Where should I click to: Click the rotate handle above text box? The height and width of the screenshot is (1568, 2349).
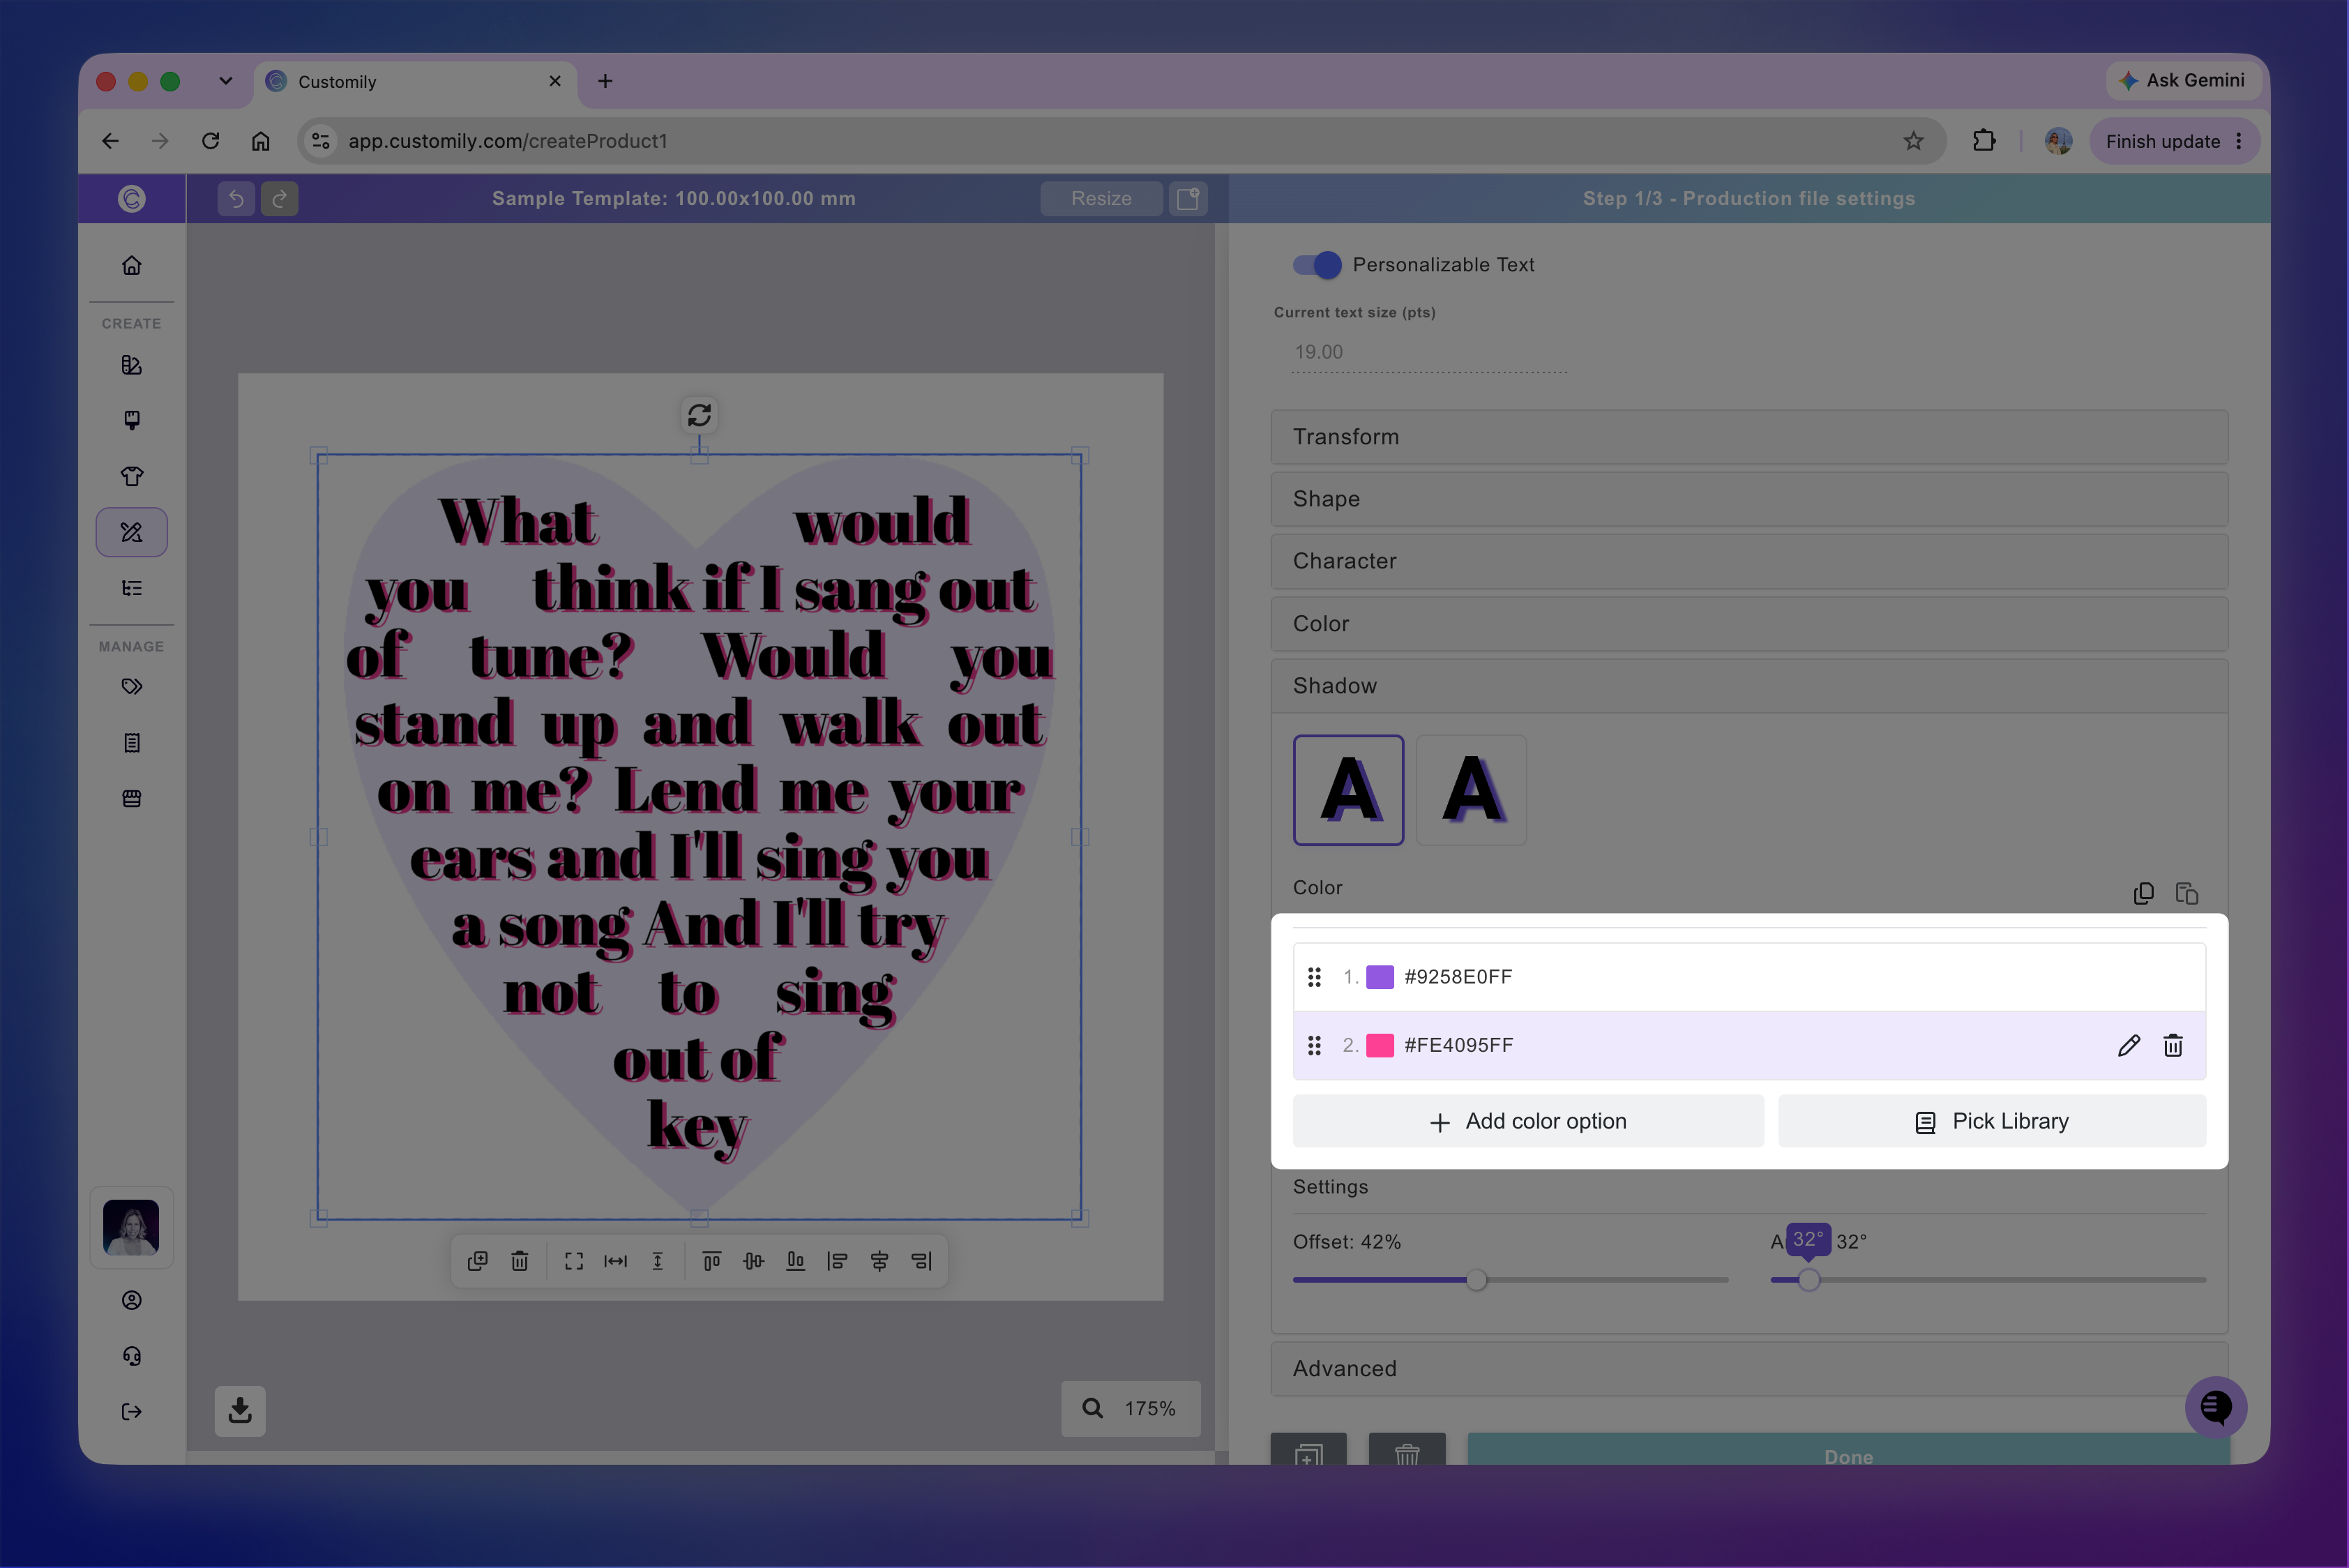pos(699,415)
